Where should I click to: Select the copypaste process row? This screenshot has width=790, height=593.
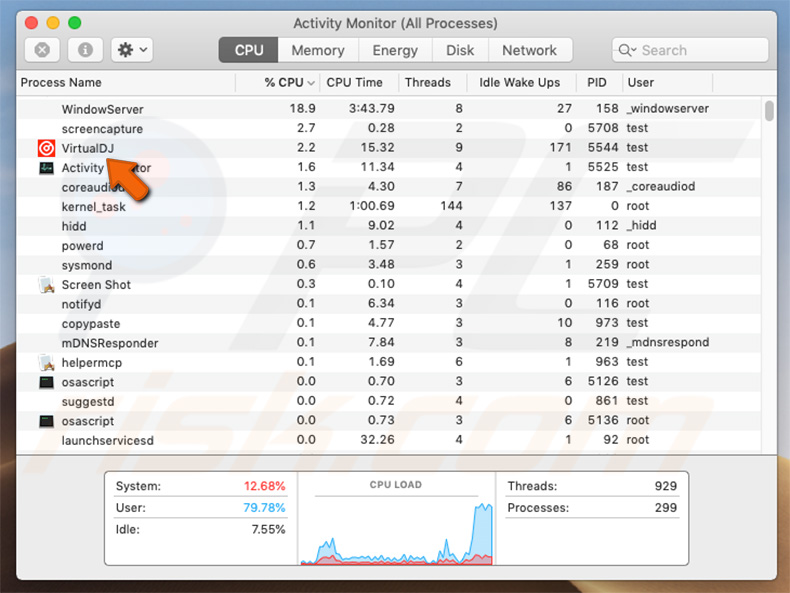coord(389,323)
